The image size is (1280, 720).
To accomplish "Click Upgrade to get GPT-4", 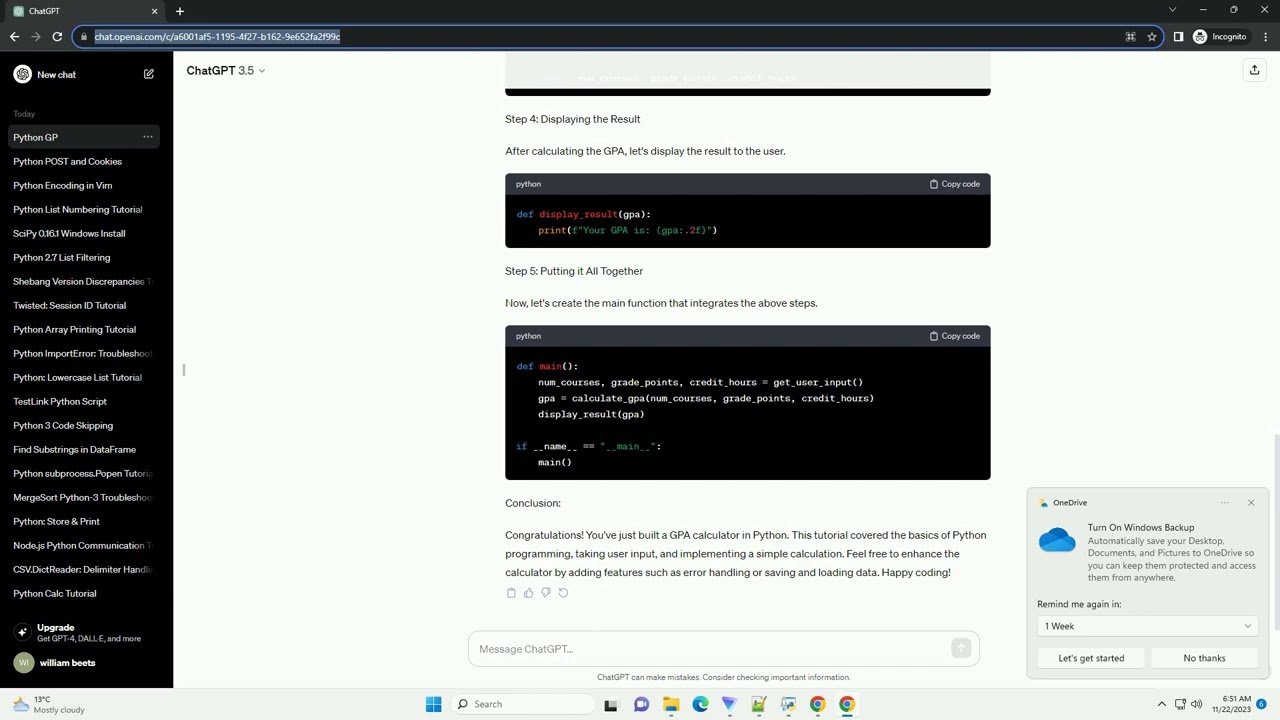I will click(x=86, y=632).
